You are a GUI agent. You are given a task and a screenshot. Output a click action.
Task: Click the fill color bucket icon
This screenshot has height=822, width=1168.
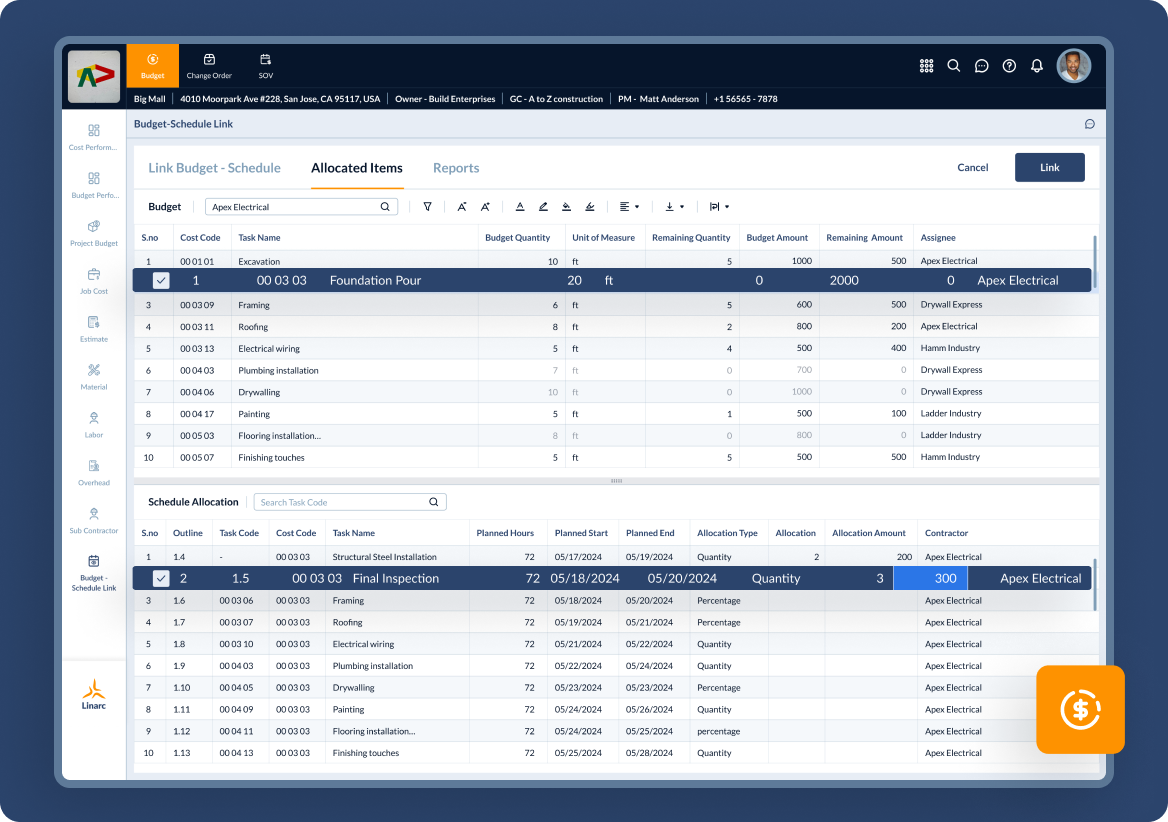tap(566, 206)
